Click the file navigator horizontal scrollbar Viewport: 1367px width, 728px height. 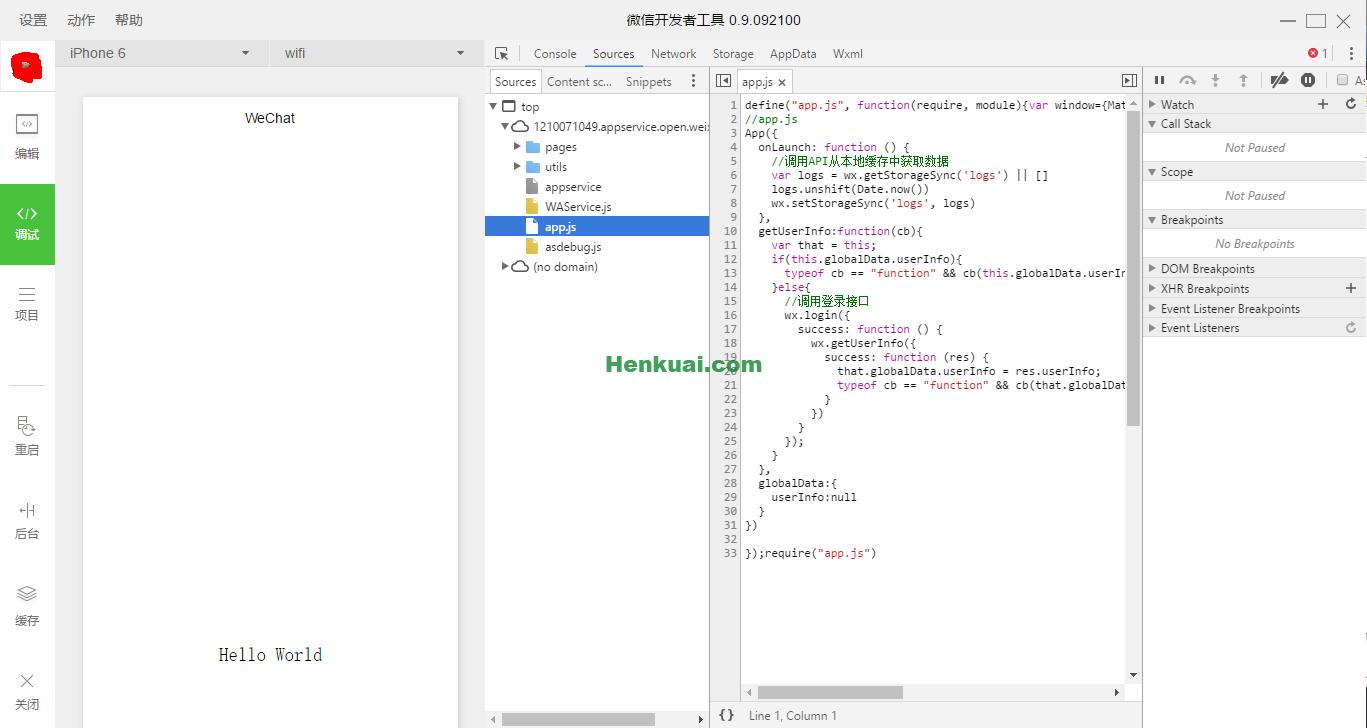(x=578, y=719)
